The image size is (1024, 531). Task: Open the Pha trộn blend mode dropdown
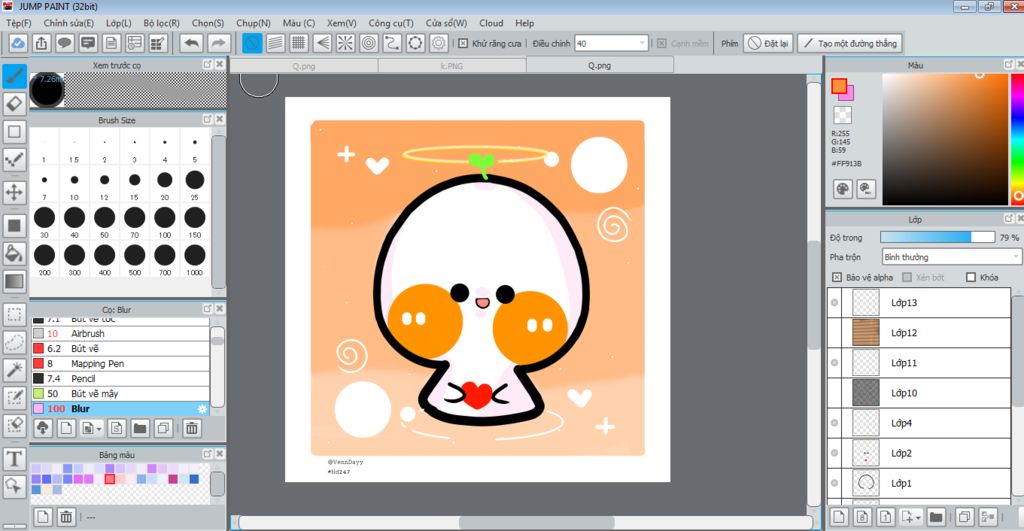pos(952,257)
